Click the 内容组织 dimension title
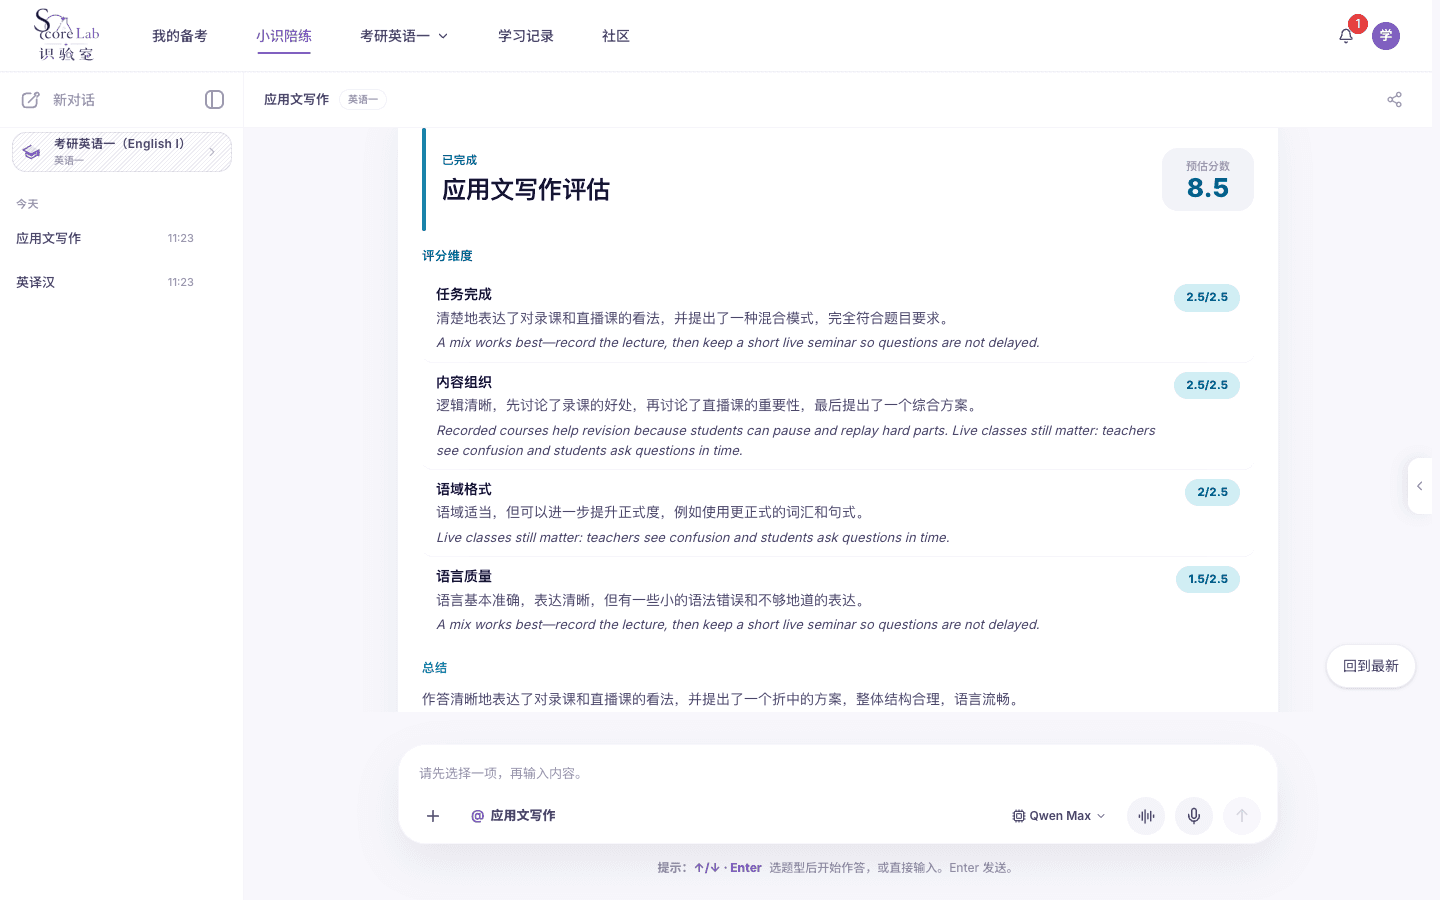 pyautogui.click(x=464, y=382)
